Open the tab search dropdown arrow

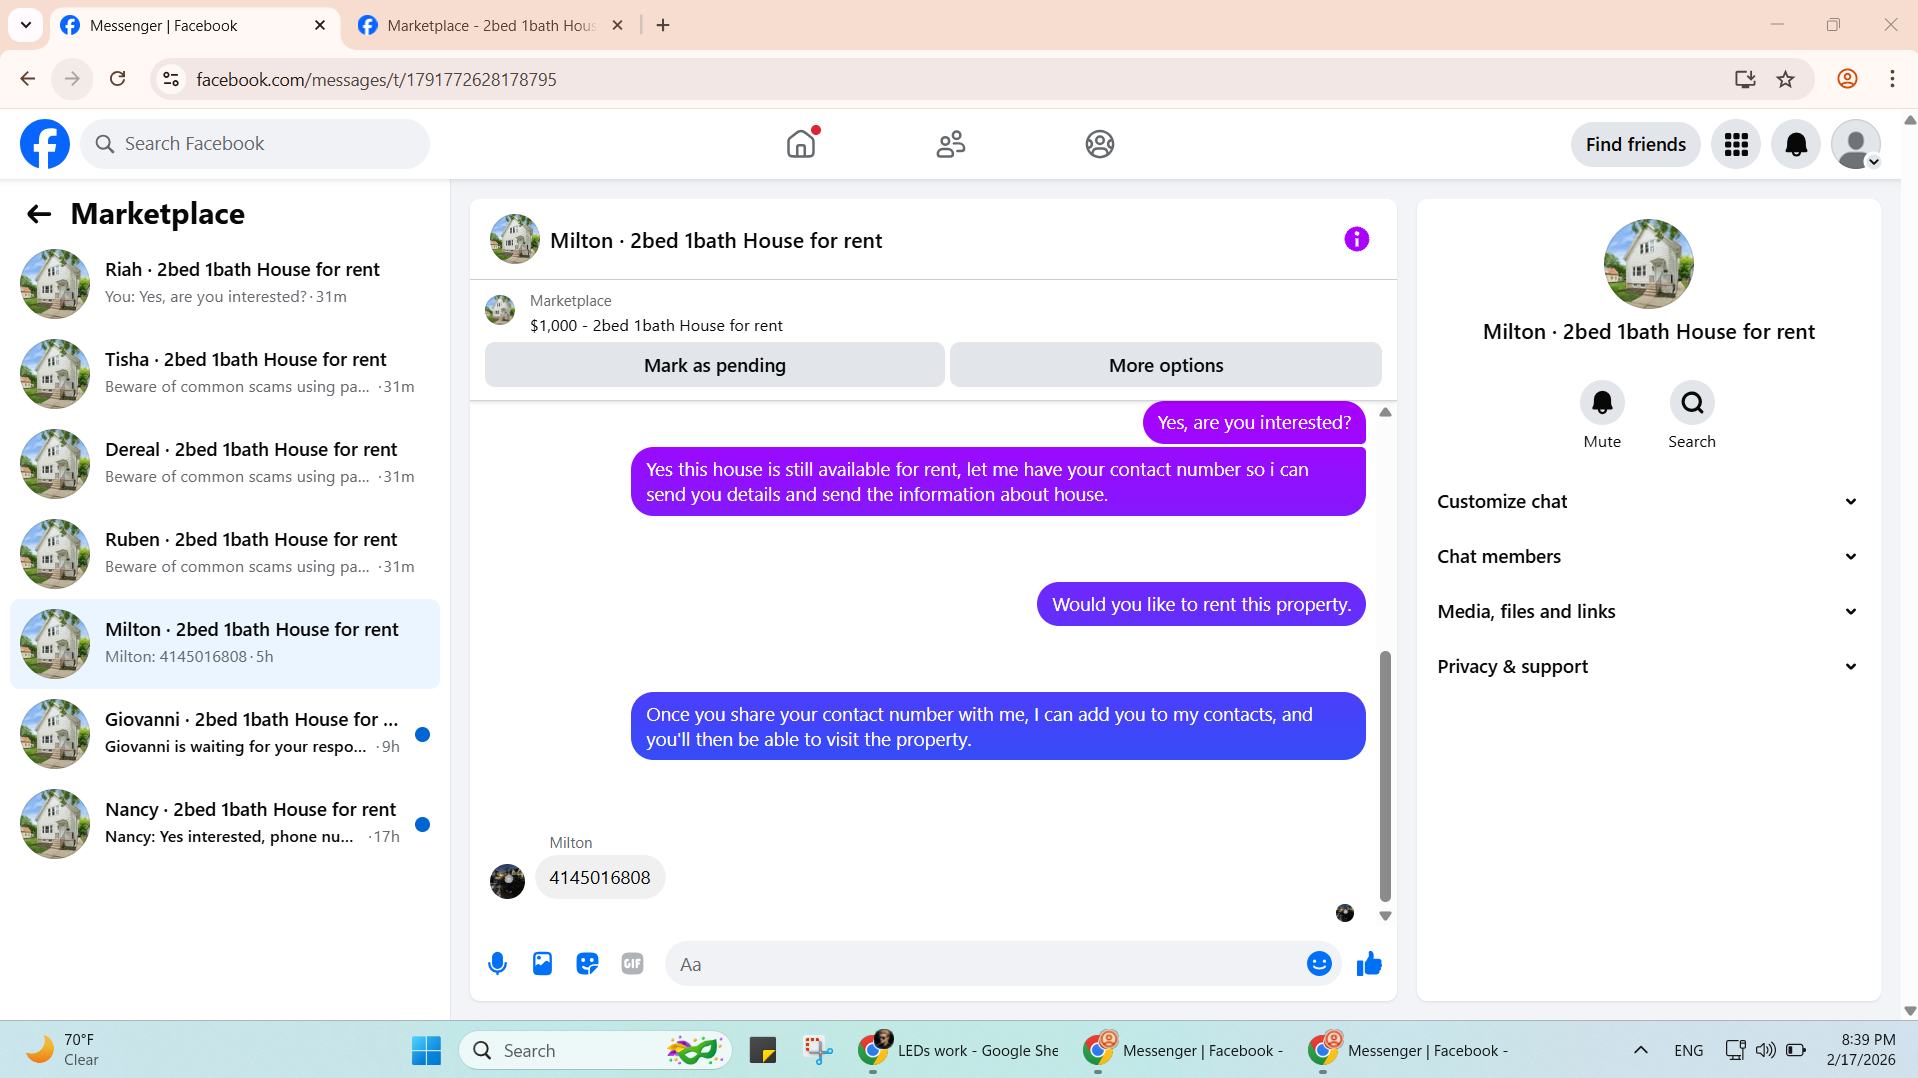(26, 25)
